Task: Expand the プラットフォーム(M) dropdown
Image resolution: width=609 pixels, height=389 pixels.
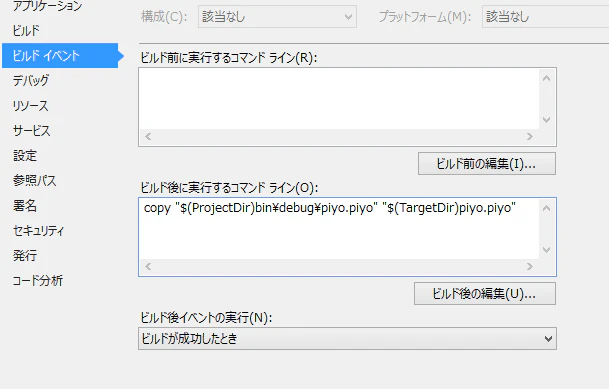Action: [545, 17]
